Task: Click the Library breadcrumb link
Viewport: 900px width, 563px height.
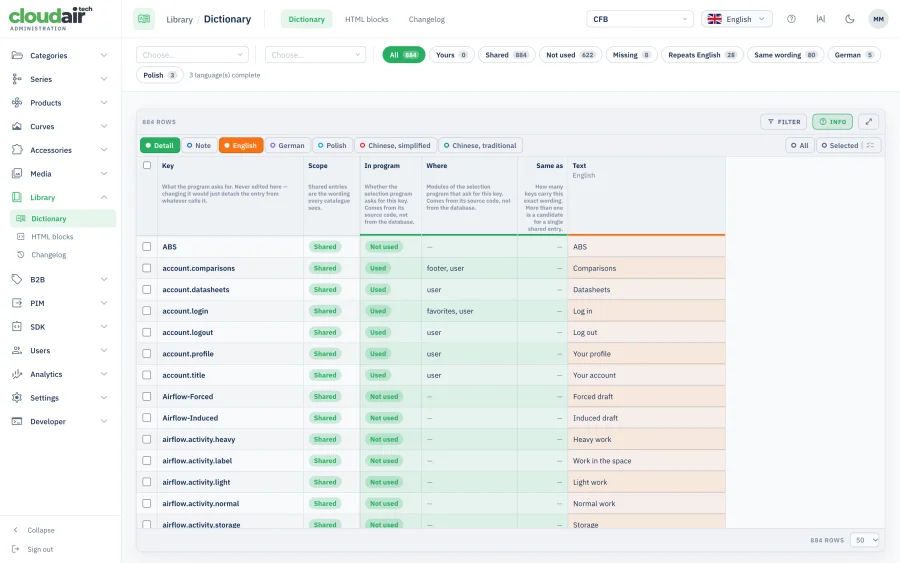Action: pos(179,19)
